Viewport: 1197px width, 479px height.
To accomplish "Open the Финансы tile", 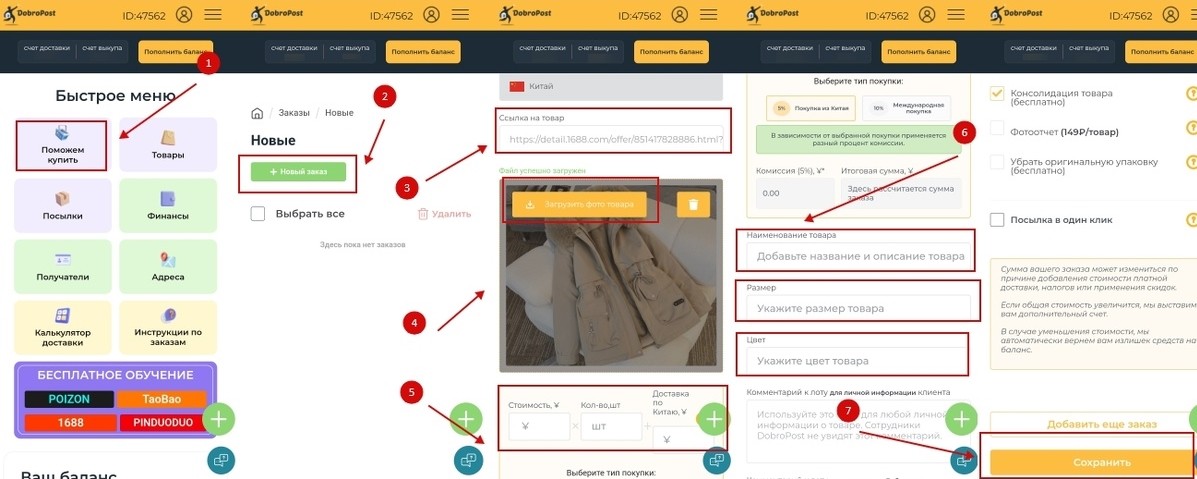I will (168, 206).
